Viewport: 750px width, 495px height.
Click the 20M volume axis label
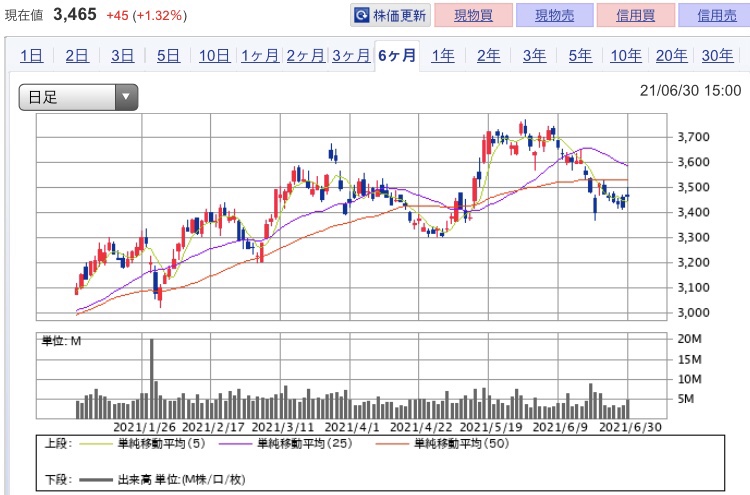tap(689, 339)
